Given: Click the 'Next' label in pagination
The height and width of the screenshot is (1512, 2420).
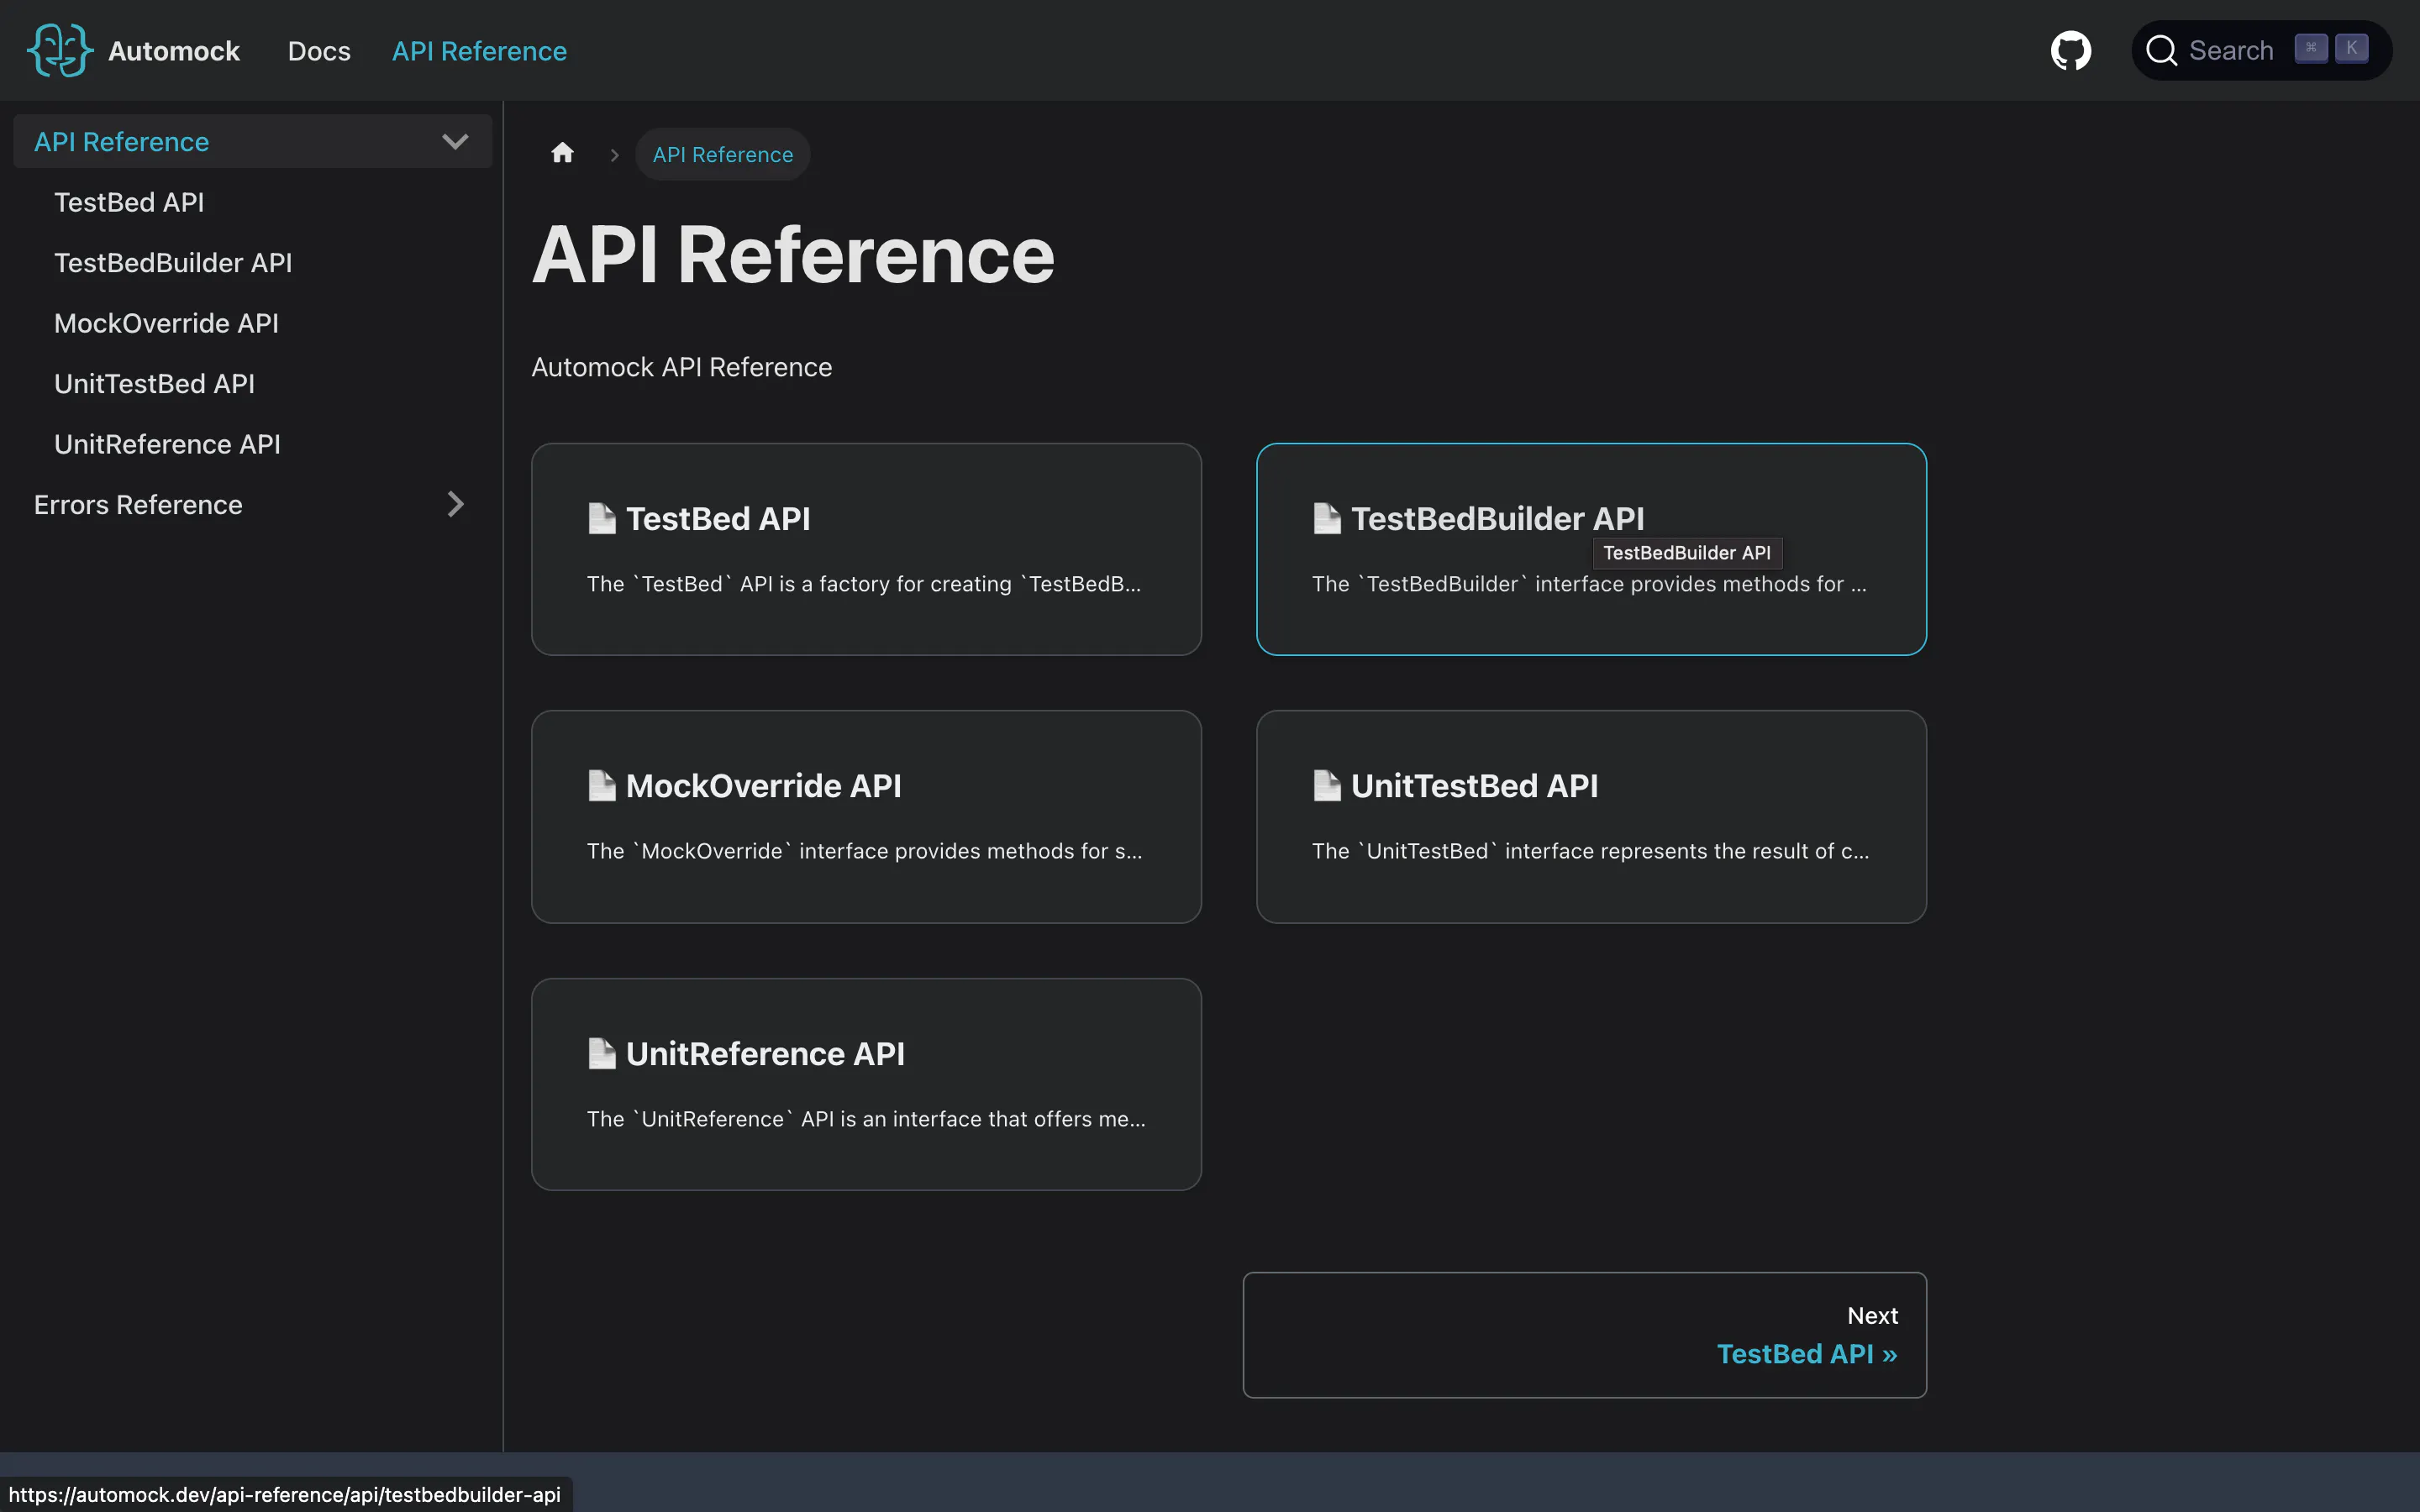Looking at the screenshot, I should click(1872, 1315).
